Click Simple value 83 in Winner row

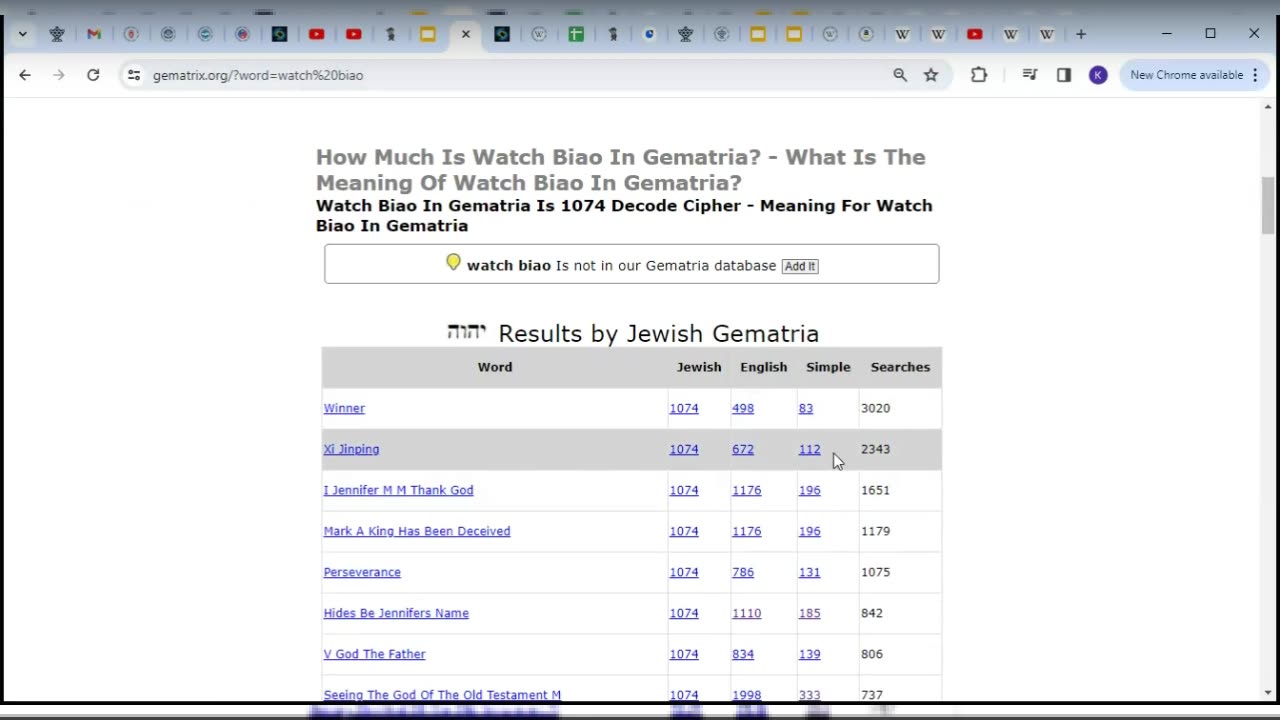[x=806, y=408]
